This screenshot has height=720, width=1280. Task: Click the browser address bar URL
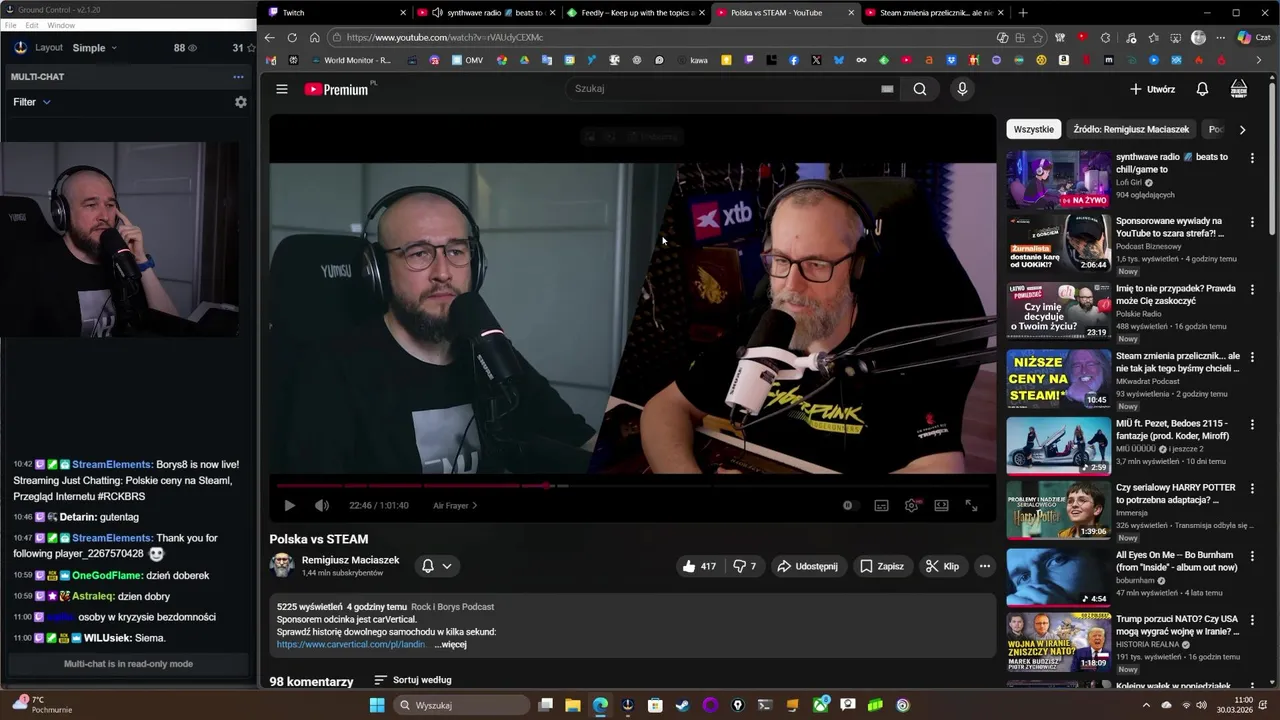pos(445,37)
